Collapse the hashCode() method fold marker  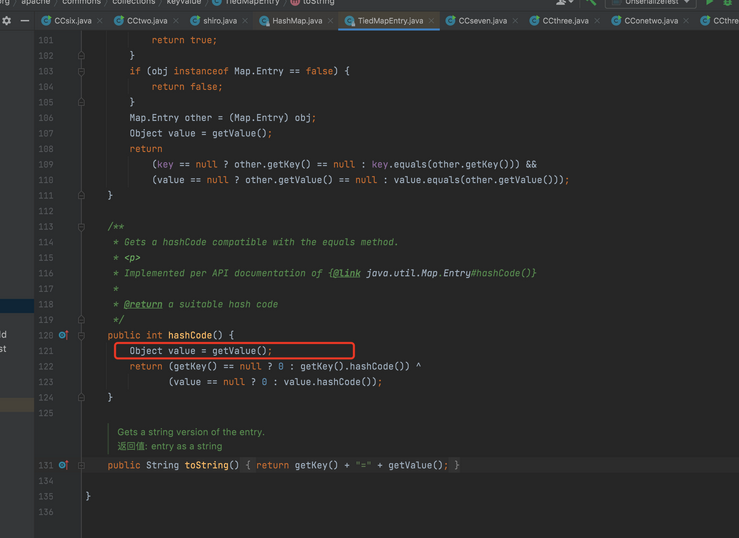pos(81,335)
